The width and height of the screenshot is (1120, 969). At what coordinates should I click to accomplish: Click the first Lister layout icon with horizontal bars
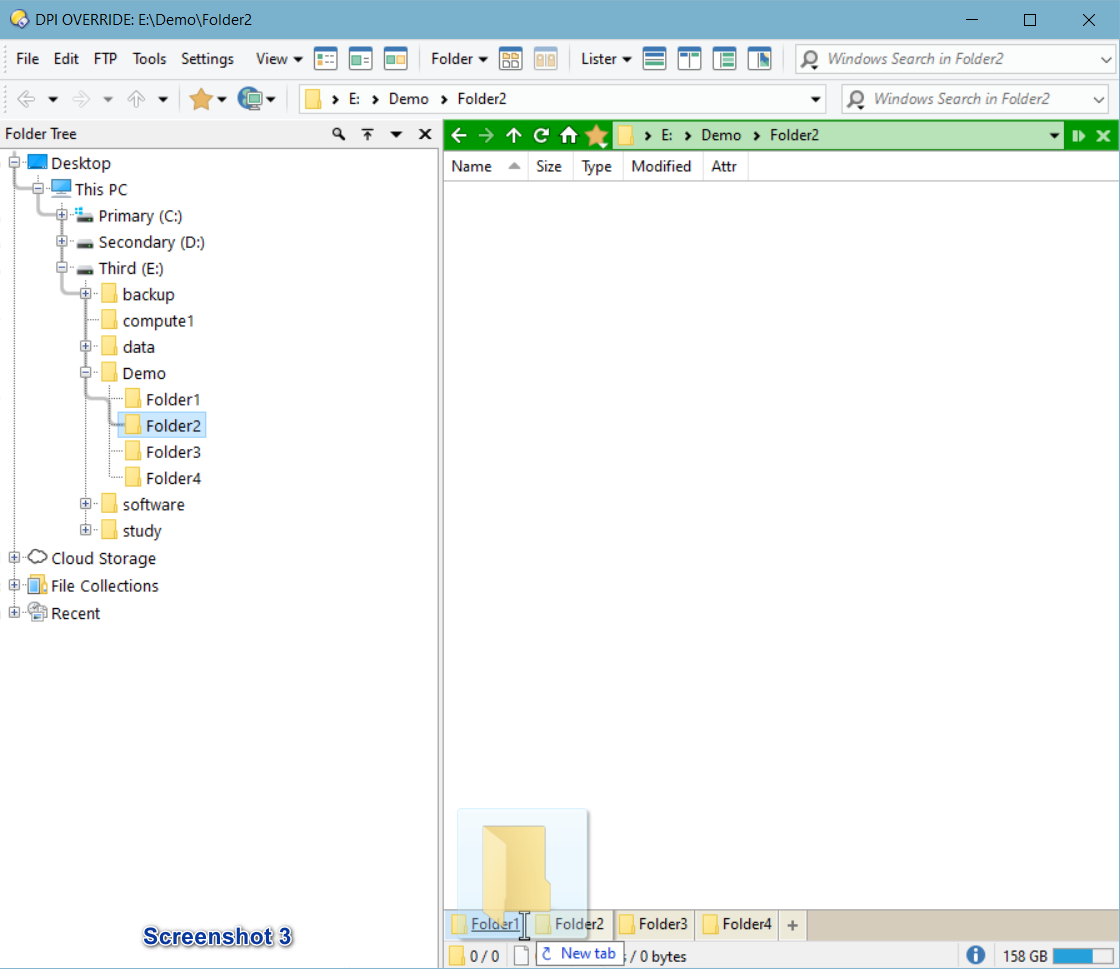click(654, 59)
